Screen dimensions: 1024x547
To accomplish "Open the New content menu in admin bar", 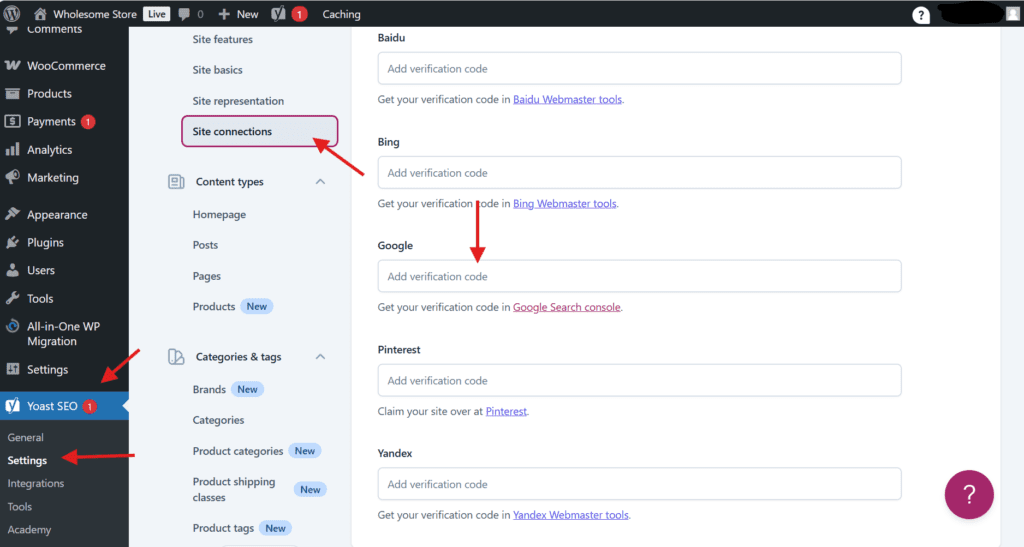I will click(238, 14).
